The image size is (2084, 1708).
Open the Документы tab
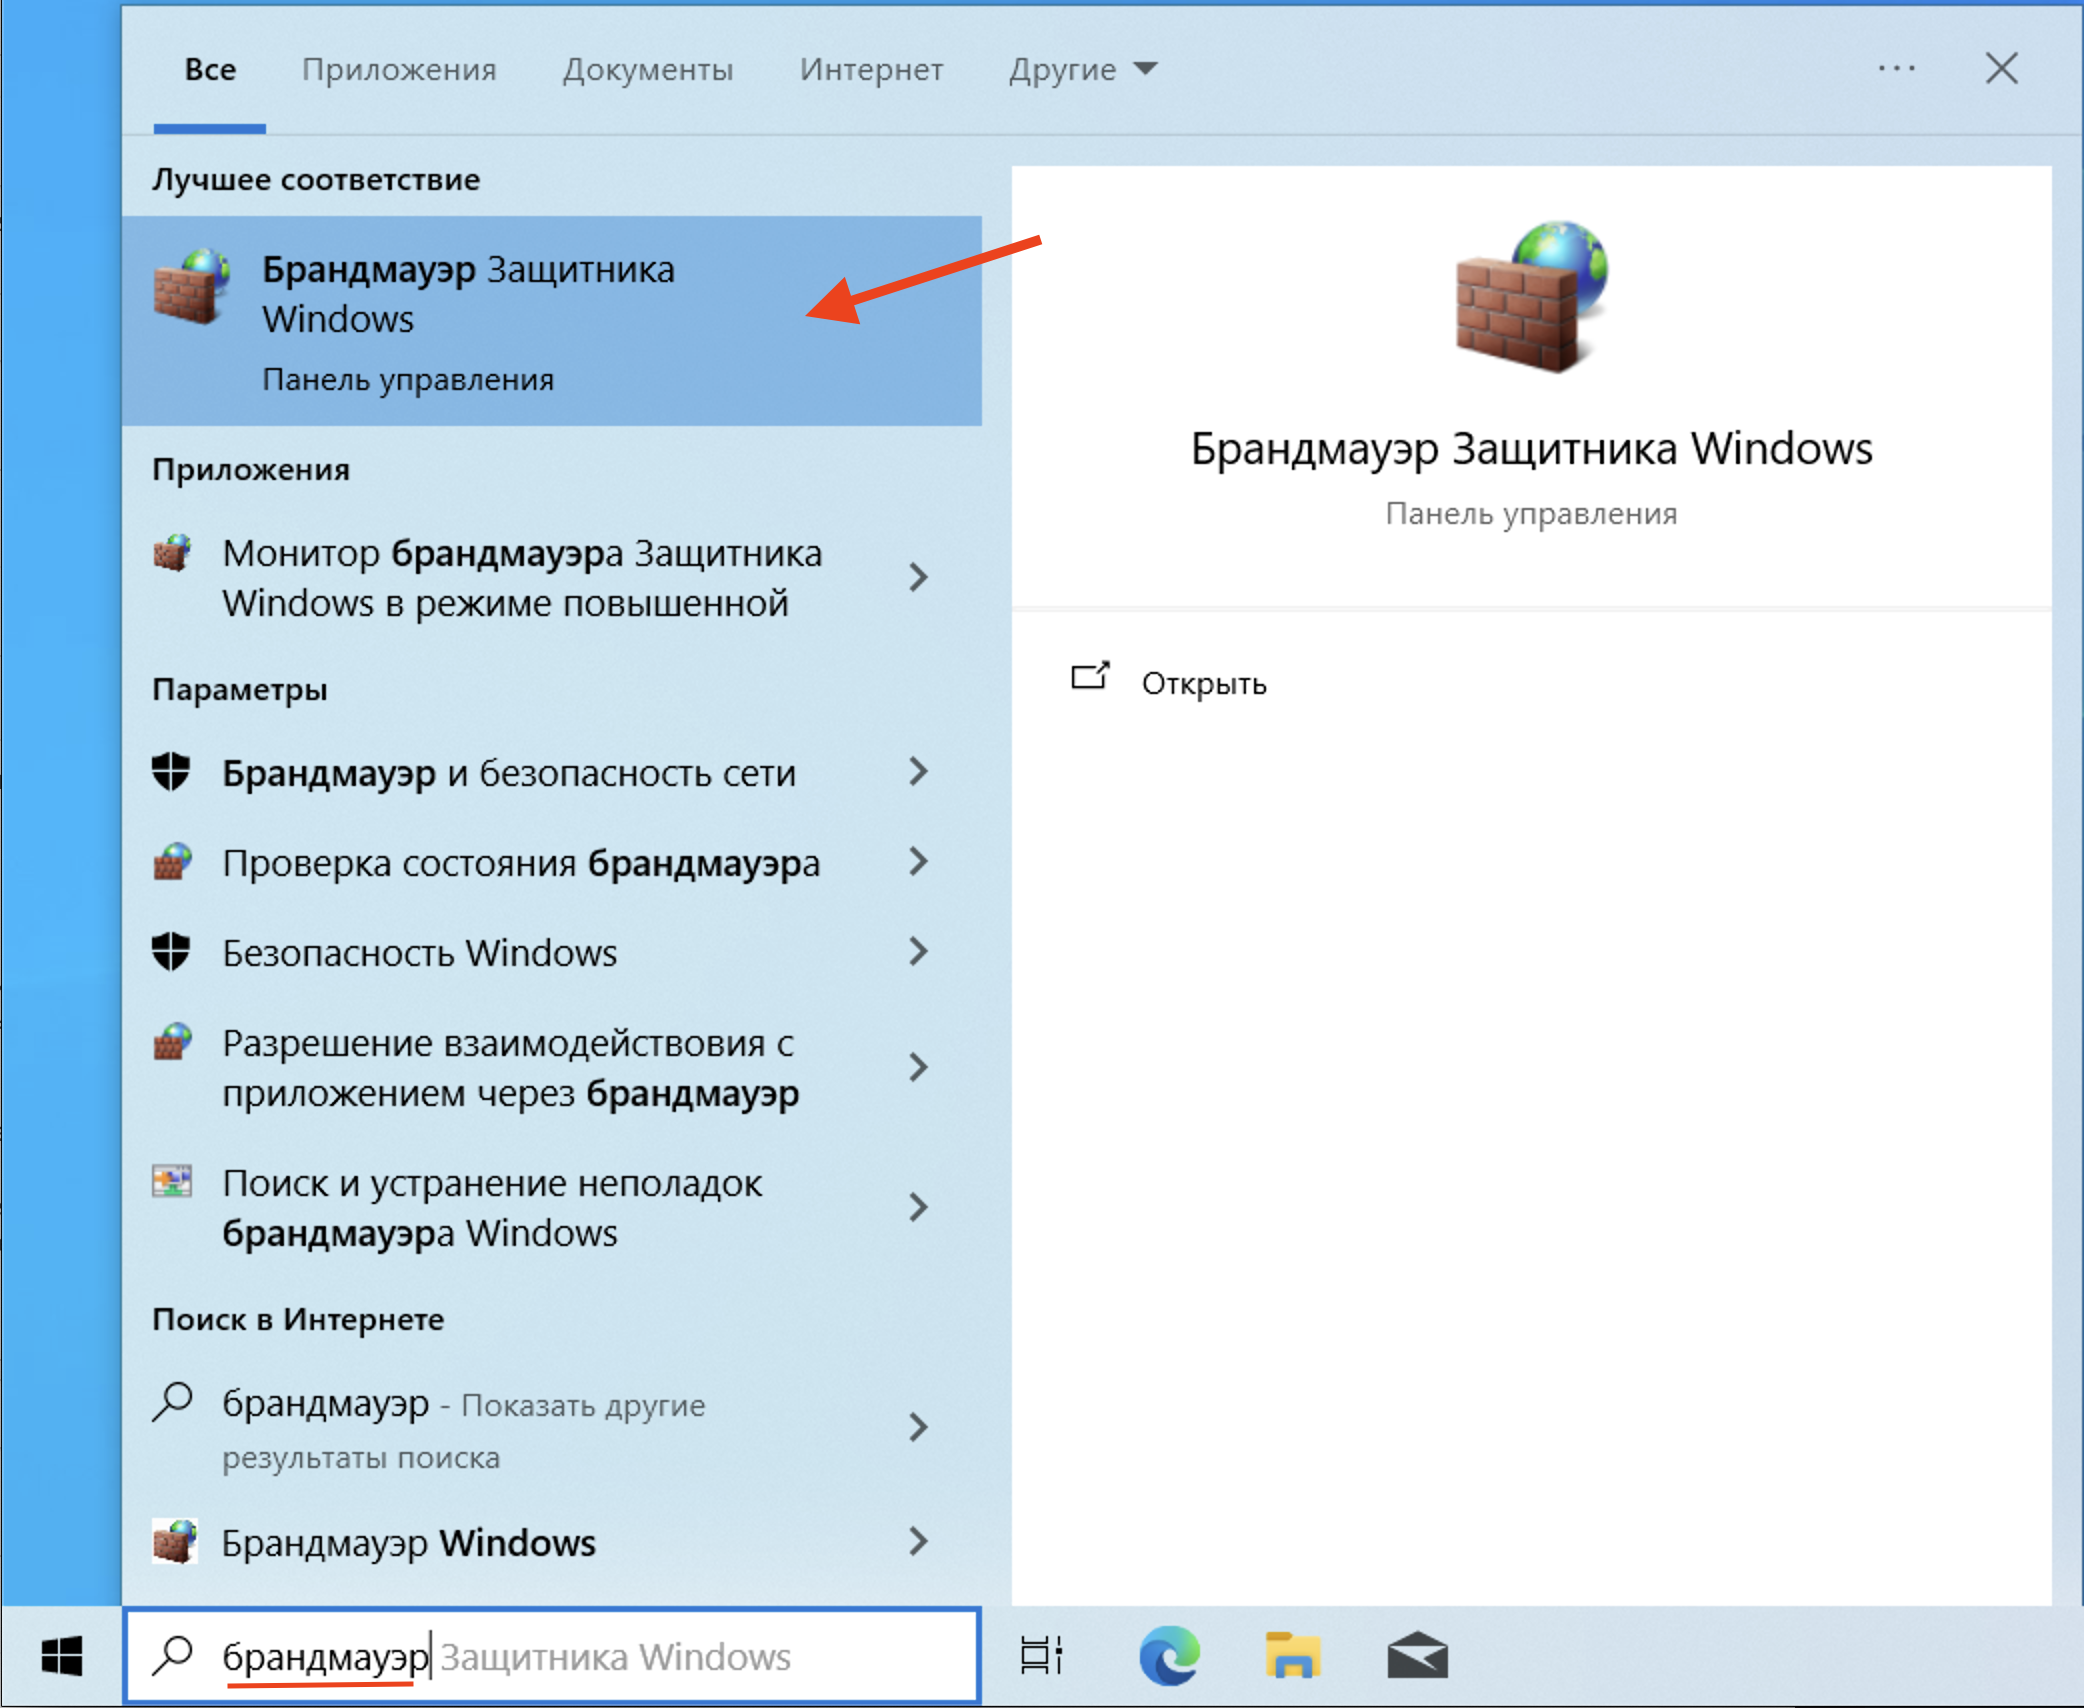[647, 69]
